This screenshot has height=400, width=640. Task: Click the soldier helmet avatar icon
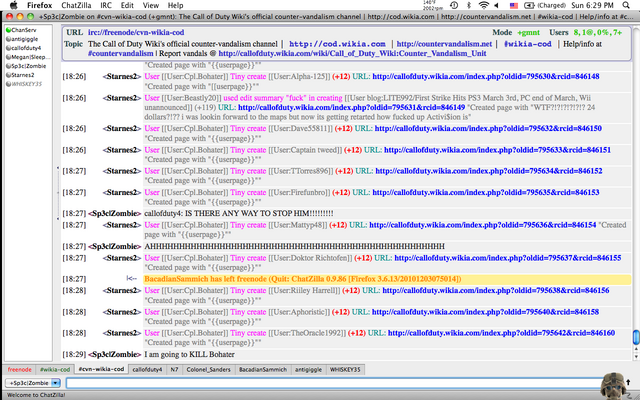point(613,385)
